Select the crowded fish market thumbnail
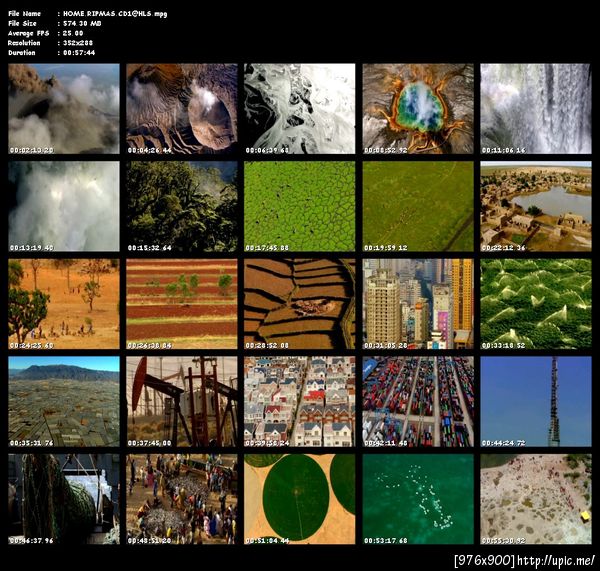 point(182,499)
